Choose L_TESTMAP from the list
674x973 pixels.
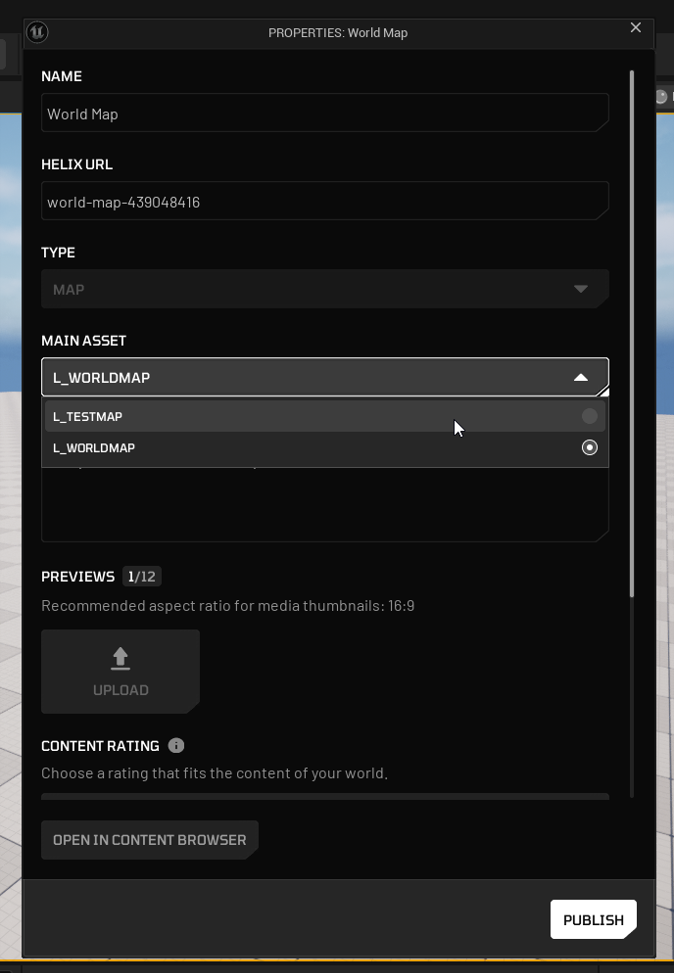325,416
